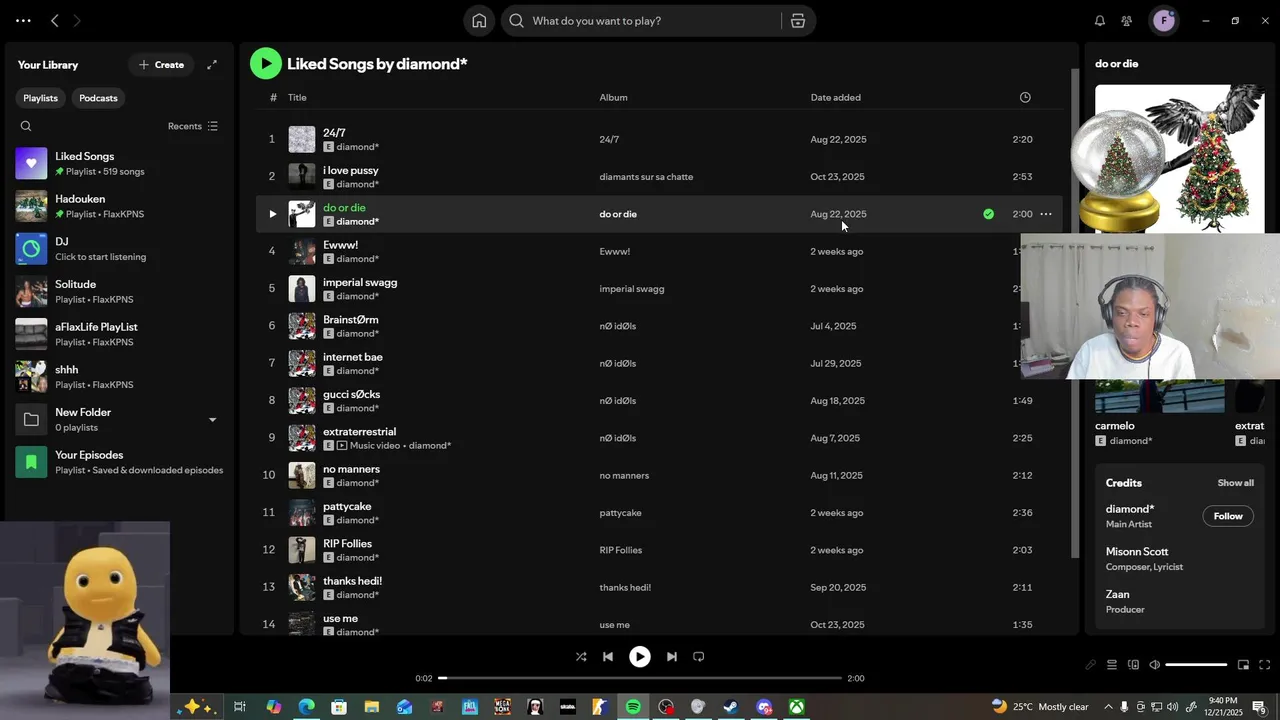Skip to the previous track

pos(608,657)
